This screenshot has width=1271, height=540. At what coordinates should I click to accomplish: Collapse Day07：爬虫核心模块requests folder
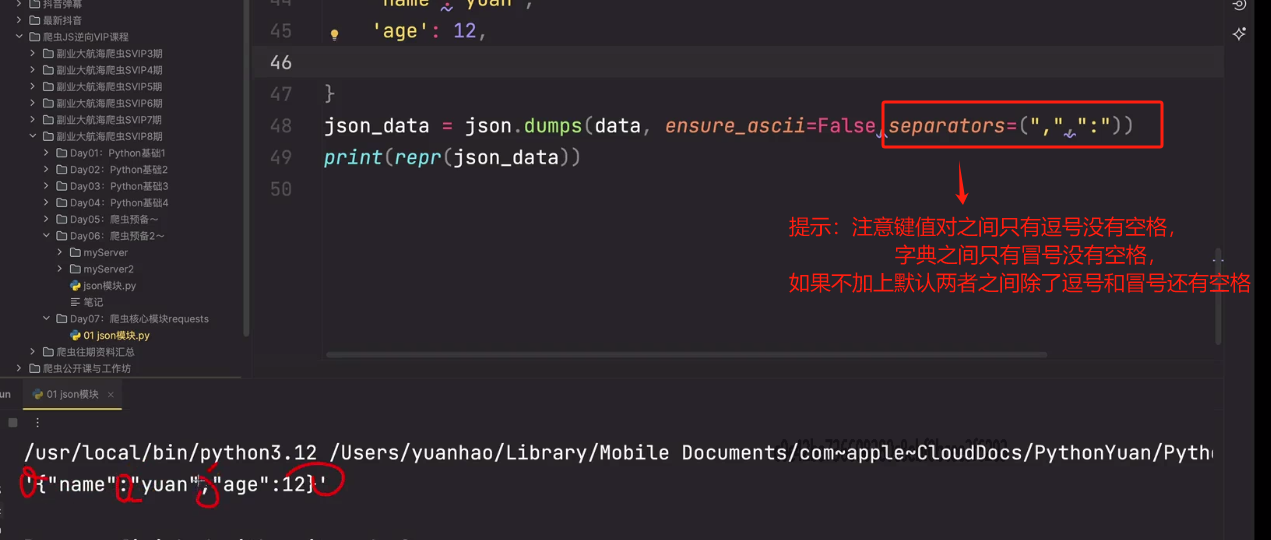tap(47, 319)
